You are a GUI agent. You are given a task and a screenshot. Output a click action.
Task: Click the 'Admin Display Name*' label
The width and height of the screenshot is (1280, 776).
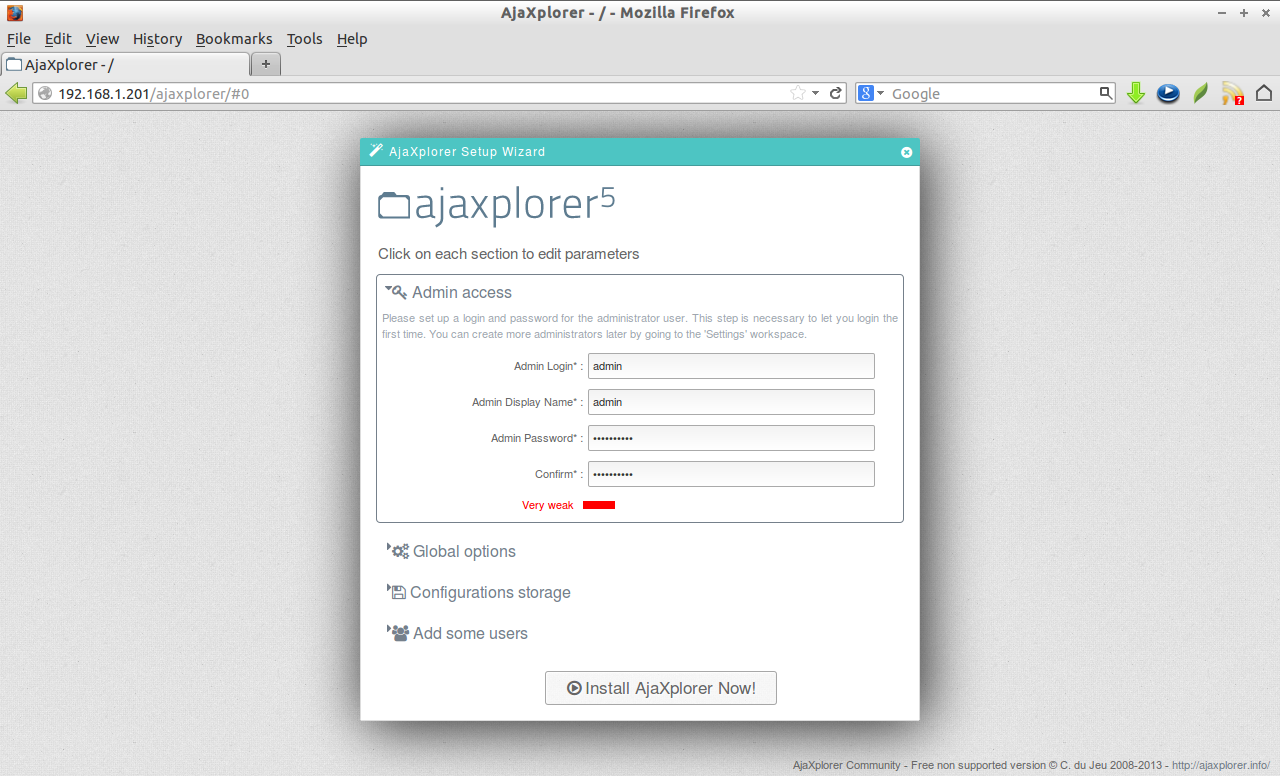coord(525,402)
